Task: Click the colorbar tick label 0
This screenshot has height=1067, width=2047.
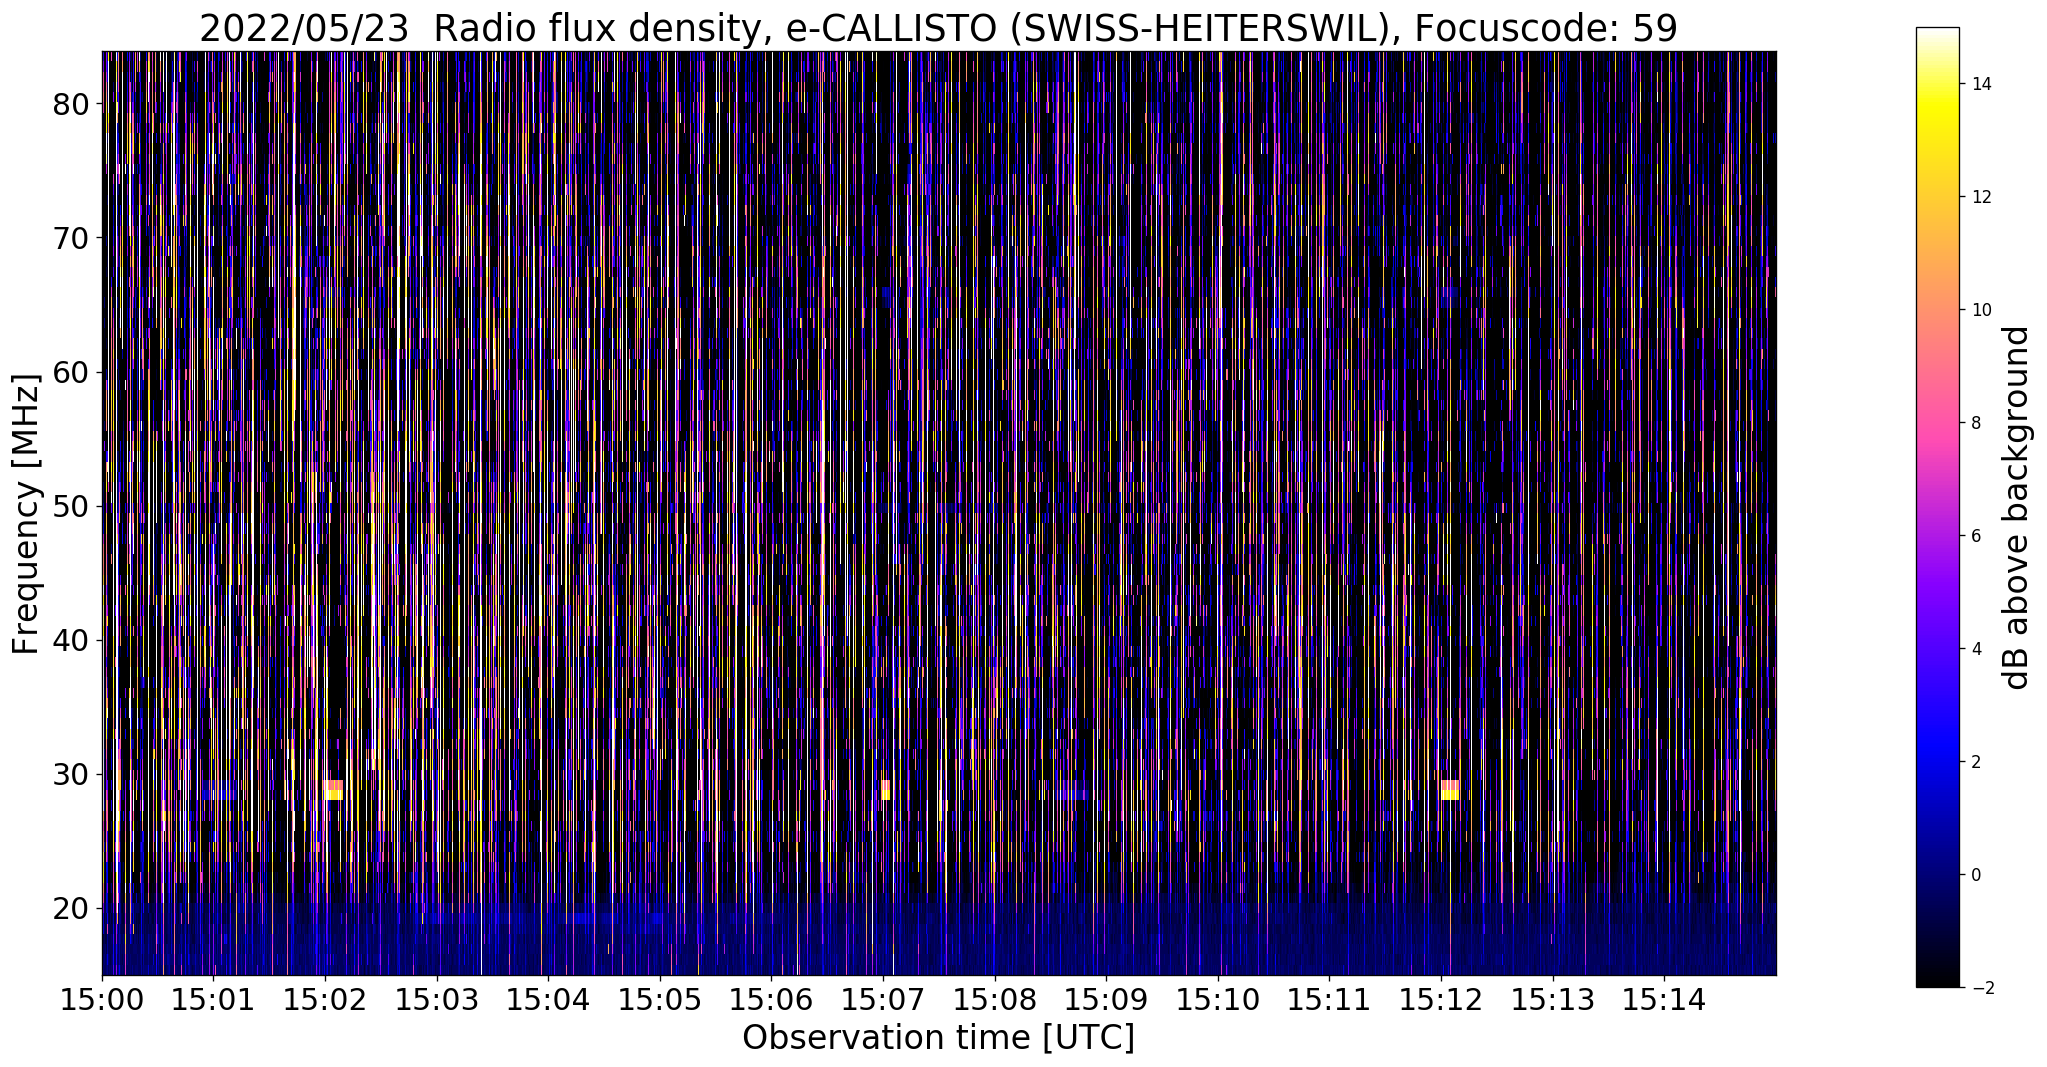Action: [1975, 875]
